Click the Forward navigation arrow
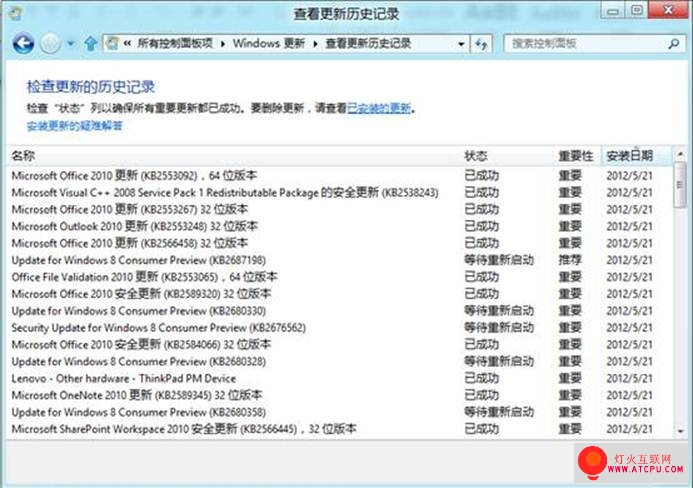This screenshot has width=693, height=488. [x=50, y=44]
